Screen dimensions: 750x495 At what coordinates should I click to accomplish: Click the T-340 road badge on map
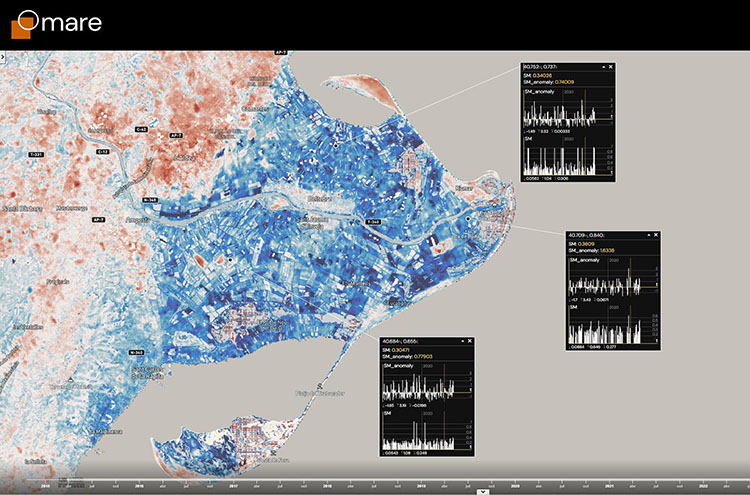pyautogui.click(x=373, y=222)
